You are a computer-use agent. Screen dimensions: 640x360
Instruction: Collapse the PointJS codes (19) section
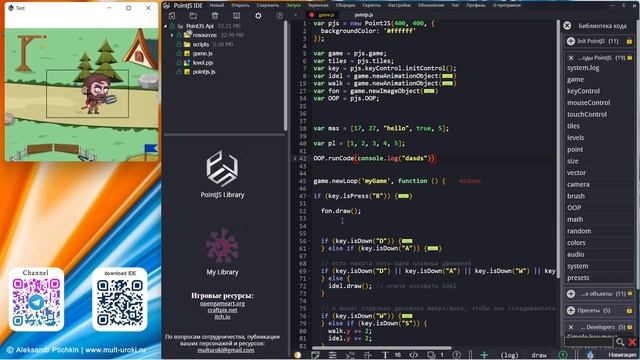[571, 58]
